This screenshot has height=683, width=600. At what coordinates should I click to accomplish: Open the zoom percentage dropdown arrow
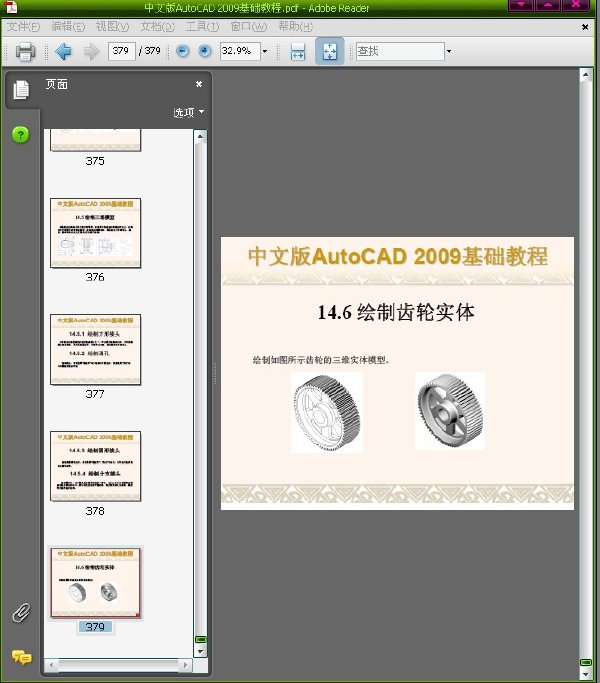pyautogui.click(x=264, y=51)
